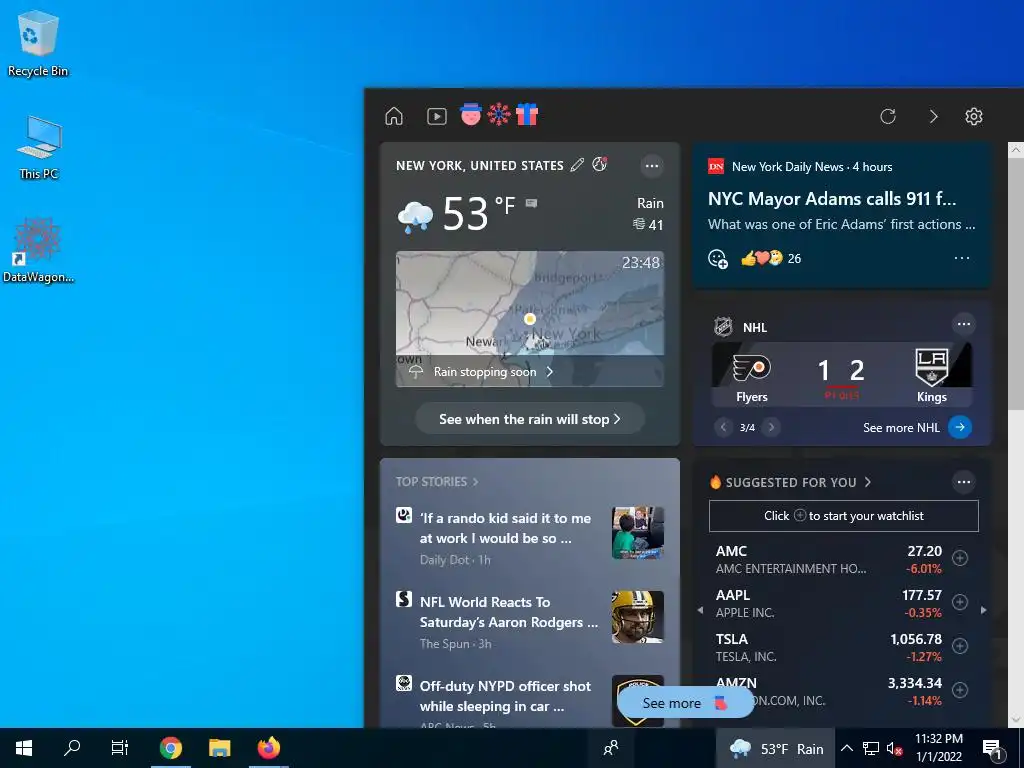Image resolution: width=1024 pixels, height=768 pixels.
Task: Open File Explorer from taskbar
Action: tap(219, 748)
